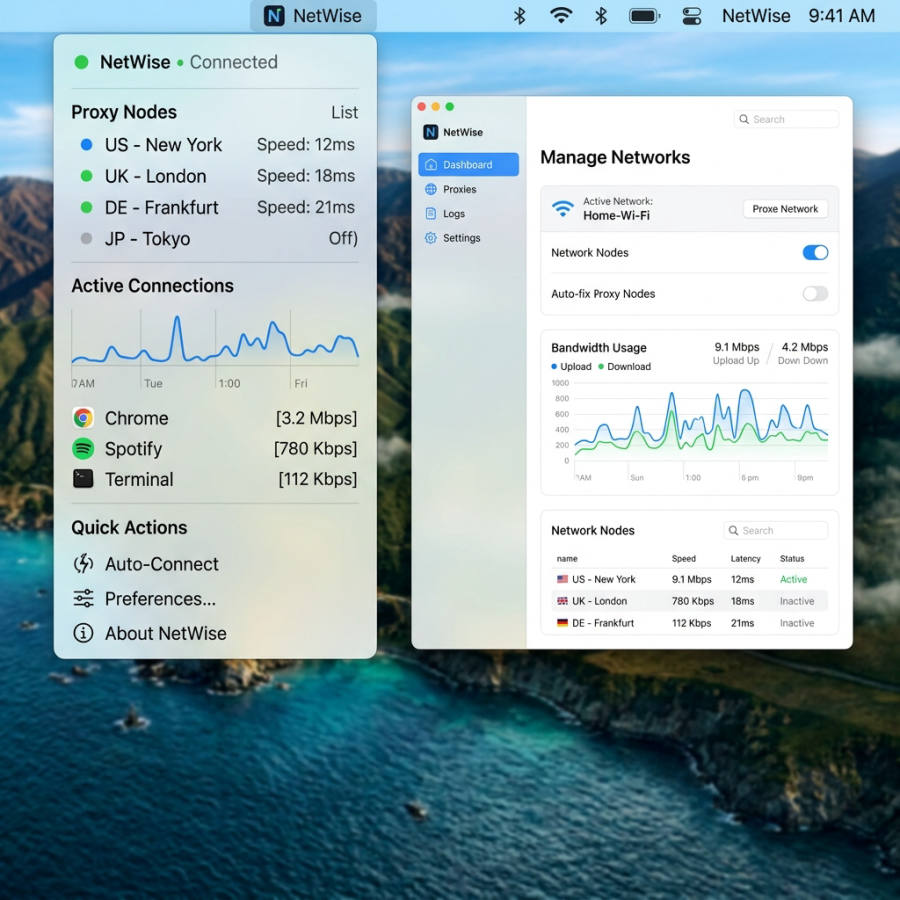Screen dimensions: 900x900
Task: Click the About NetWise info icon
Action: click(83, 633)
